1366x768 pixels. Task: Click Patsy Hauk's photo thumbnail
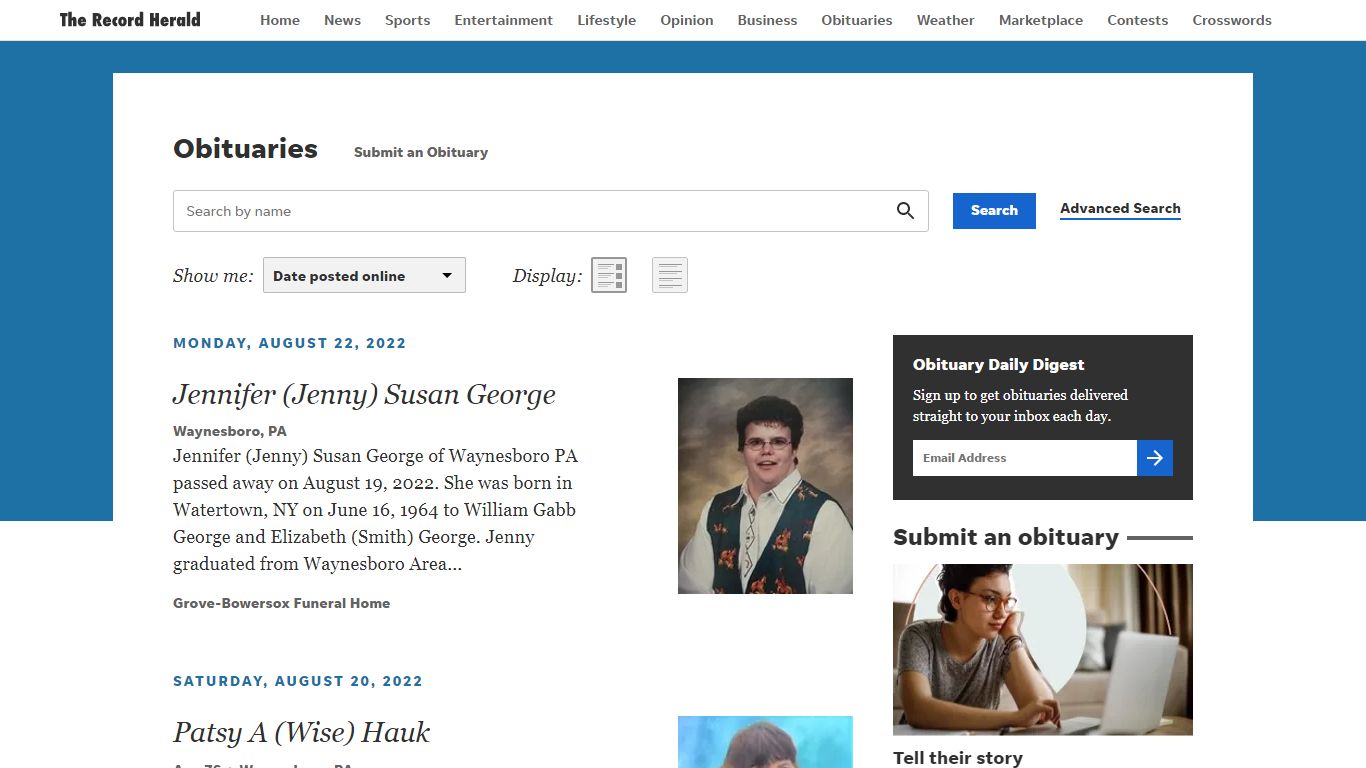click(765, 742)
